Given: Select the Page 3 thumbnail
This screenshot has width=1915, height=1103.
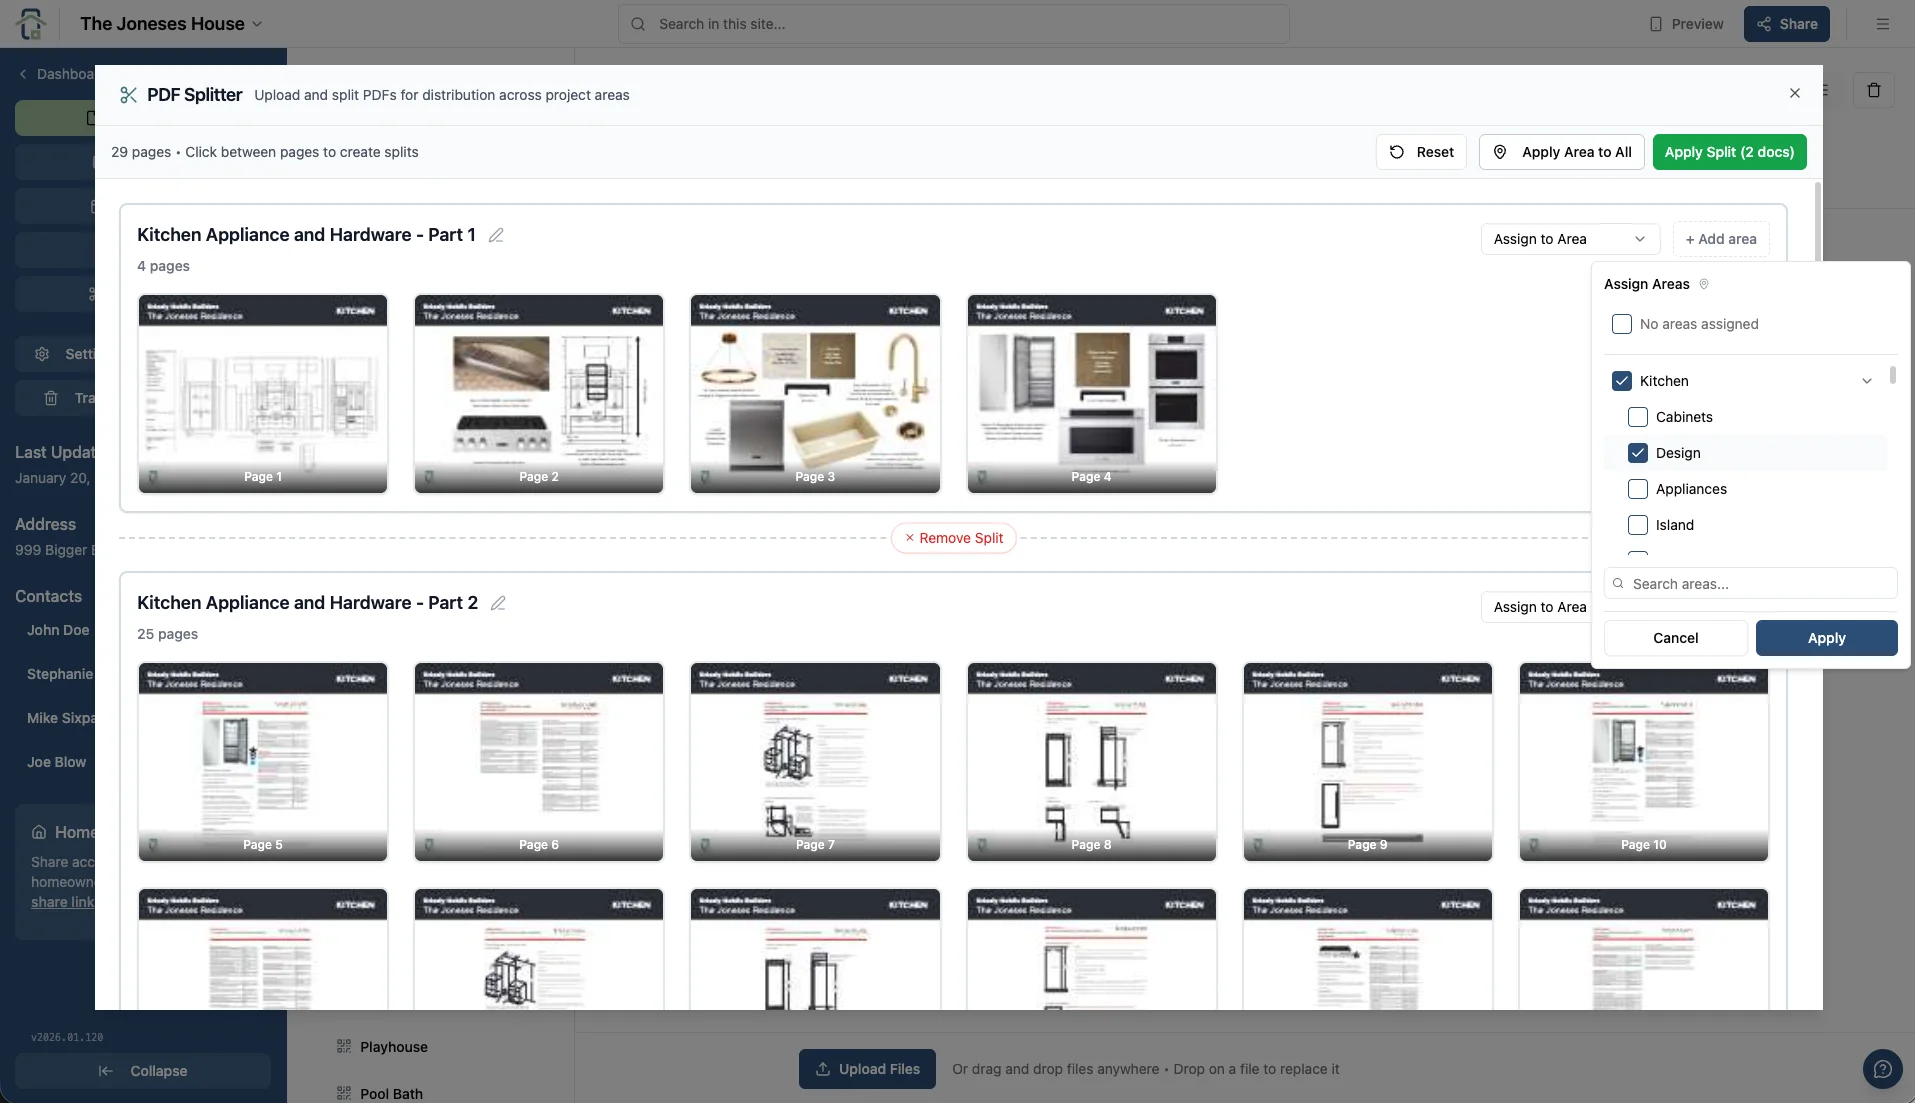Looking at the screenshot, I should click(x=814, y=393).
